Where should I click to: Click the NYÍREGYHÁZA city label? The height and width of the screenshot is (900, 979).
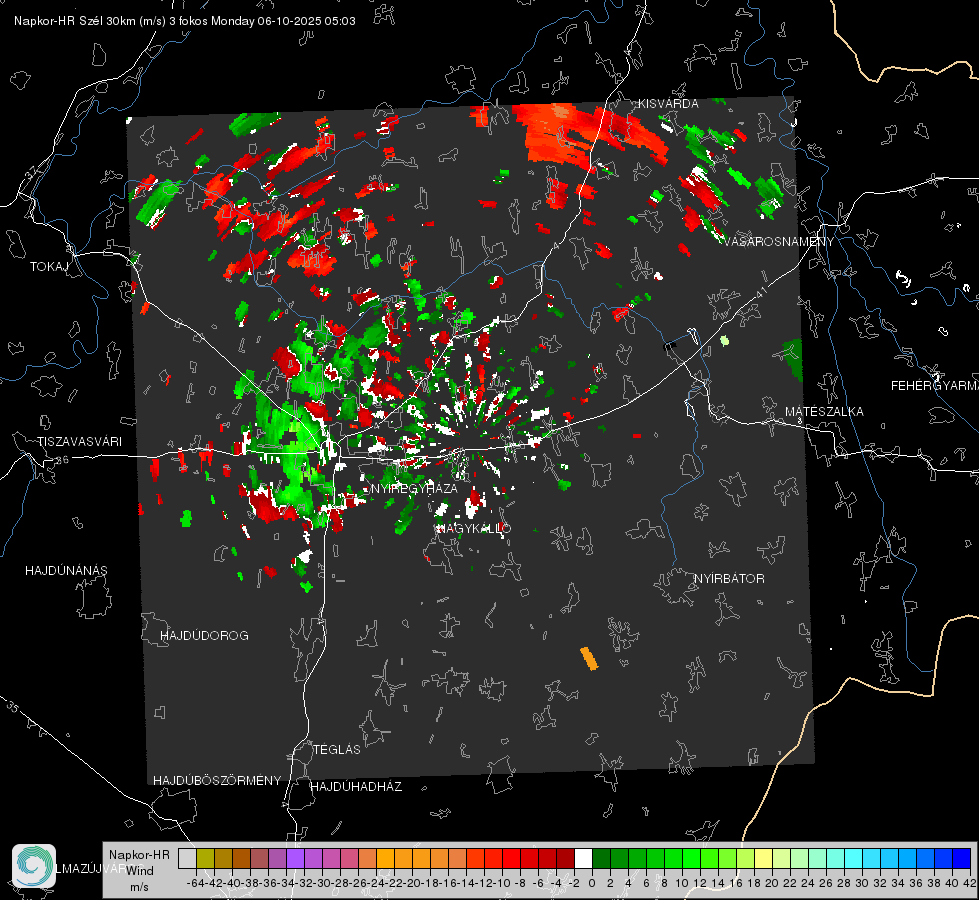[x=414, y=488]
